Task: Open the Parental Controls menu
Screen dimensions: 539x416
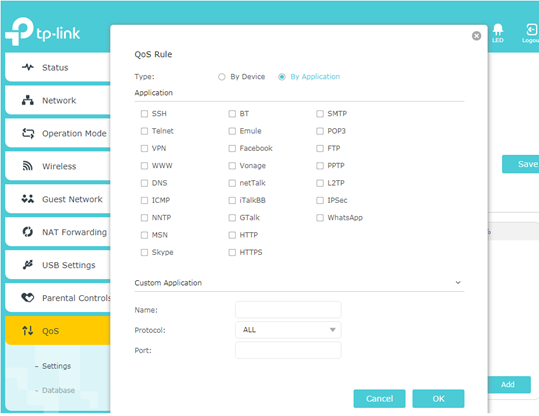Action: pyautogui.click(x=58, y=298)
